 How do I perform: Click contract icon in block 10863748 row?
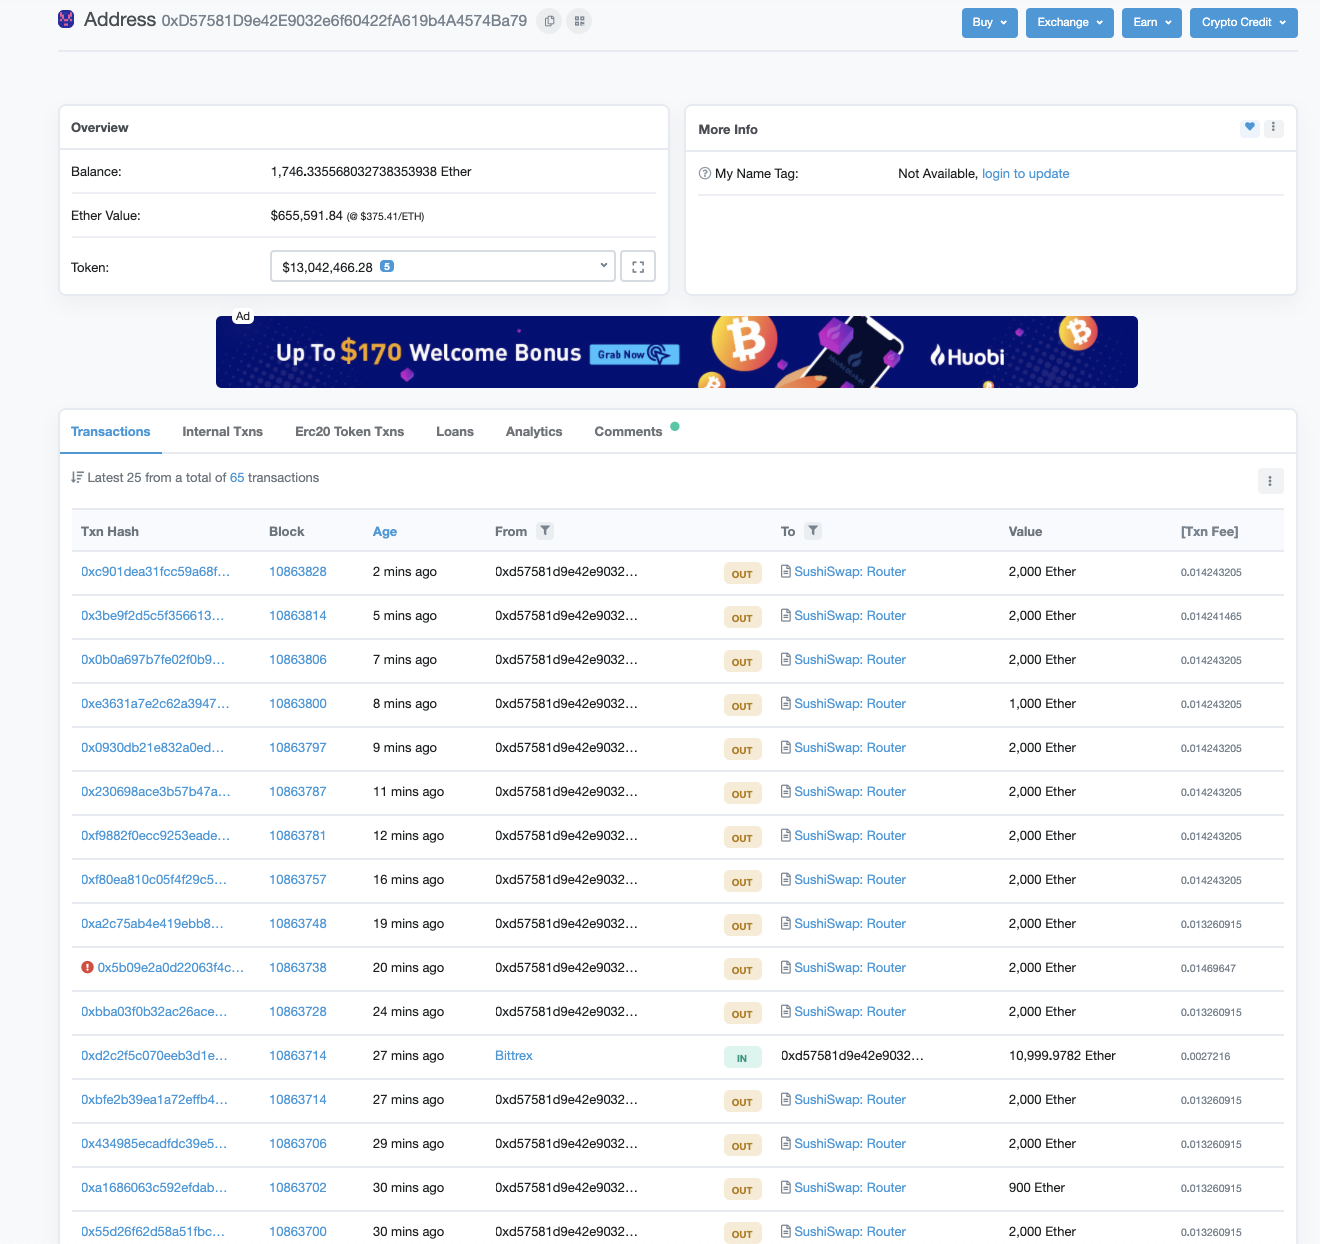[786, 924]
